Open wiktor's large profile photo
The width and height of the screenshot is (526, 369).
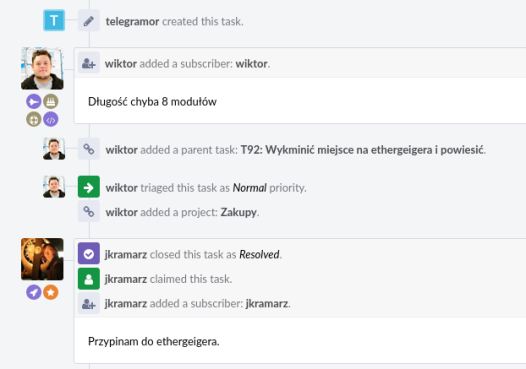pyautogui.click(x=42, y=68)
